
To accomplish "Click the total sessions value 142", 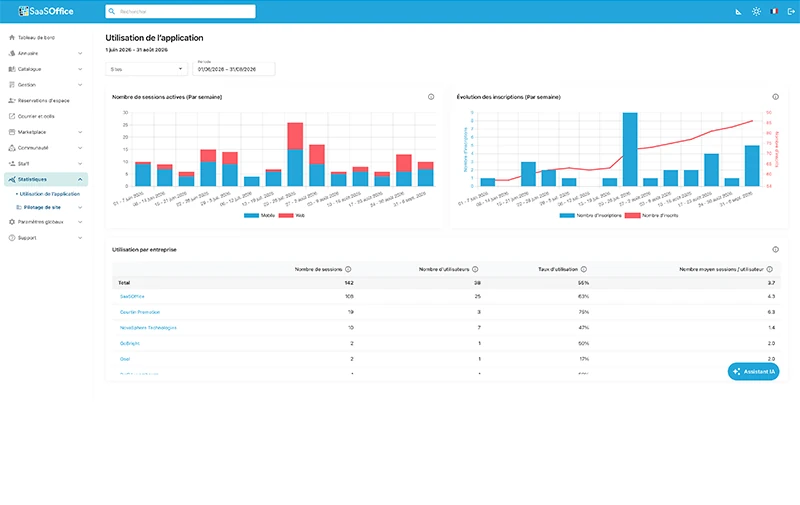I will [349, 283].
